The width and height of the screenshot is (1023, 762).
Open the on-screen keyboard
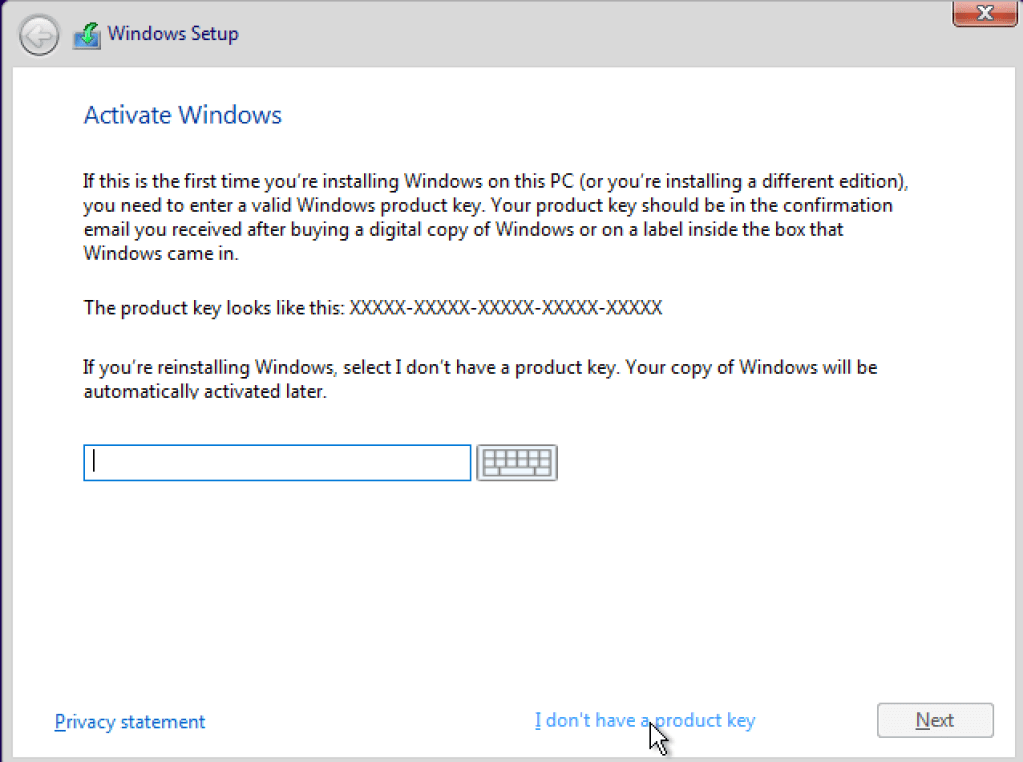pyautogui.click(x=516, y=463)
